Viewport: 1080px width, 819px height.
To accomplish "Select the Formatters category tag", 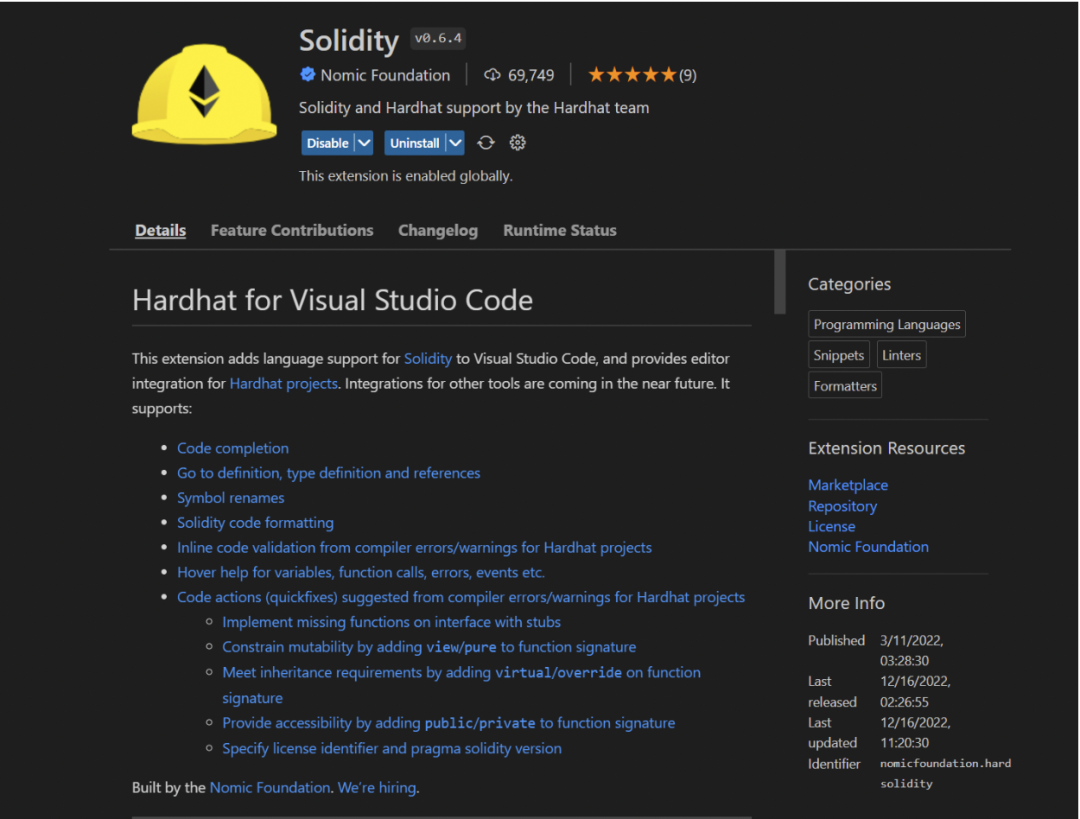I will [844, 386].
